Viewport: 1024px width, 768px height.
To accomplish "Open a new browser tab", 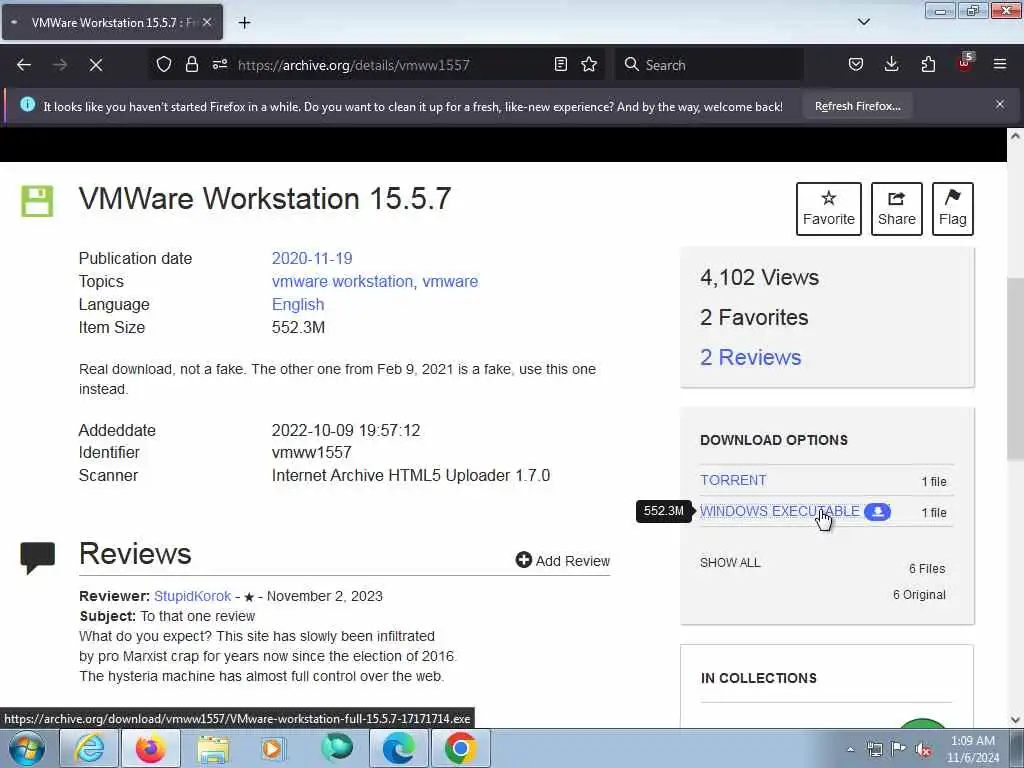I will coord(244,23).
